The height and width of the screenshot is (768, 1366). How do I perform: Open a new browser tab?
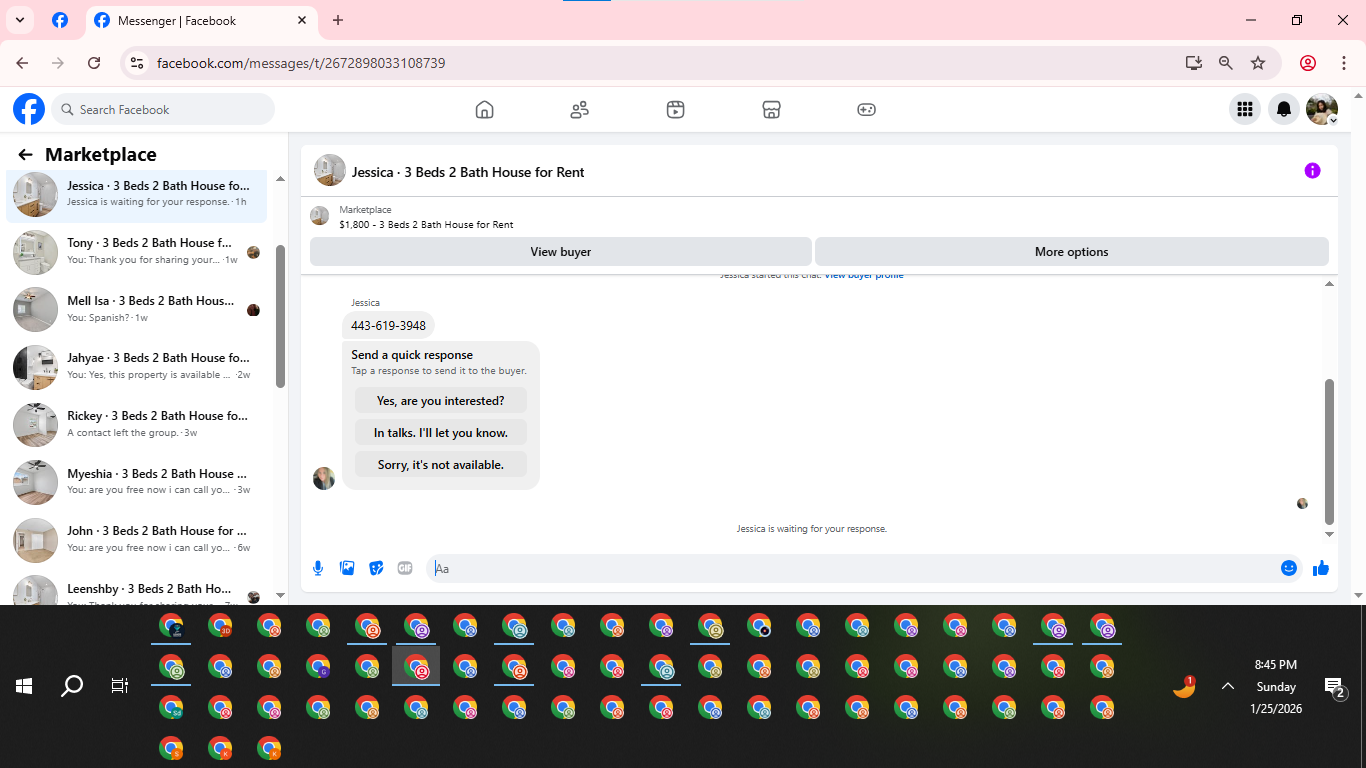coord(338,20)
